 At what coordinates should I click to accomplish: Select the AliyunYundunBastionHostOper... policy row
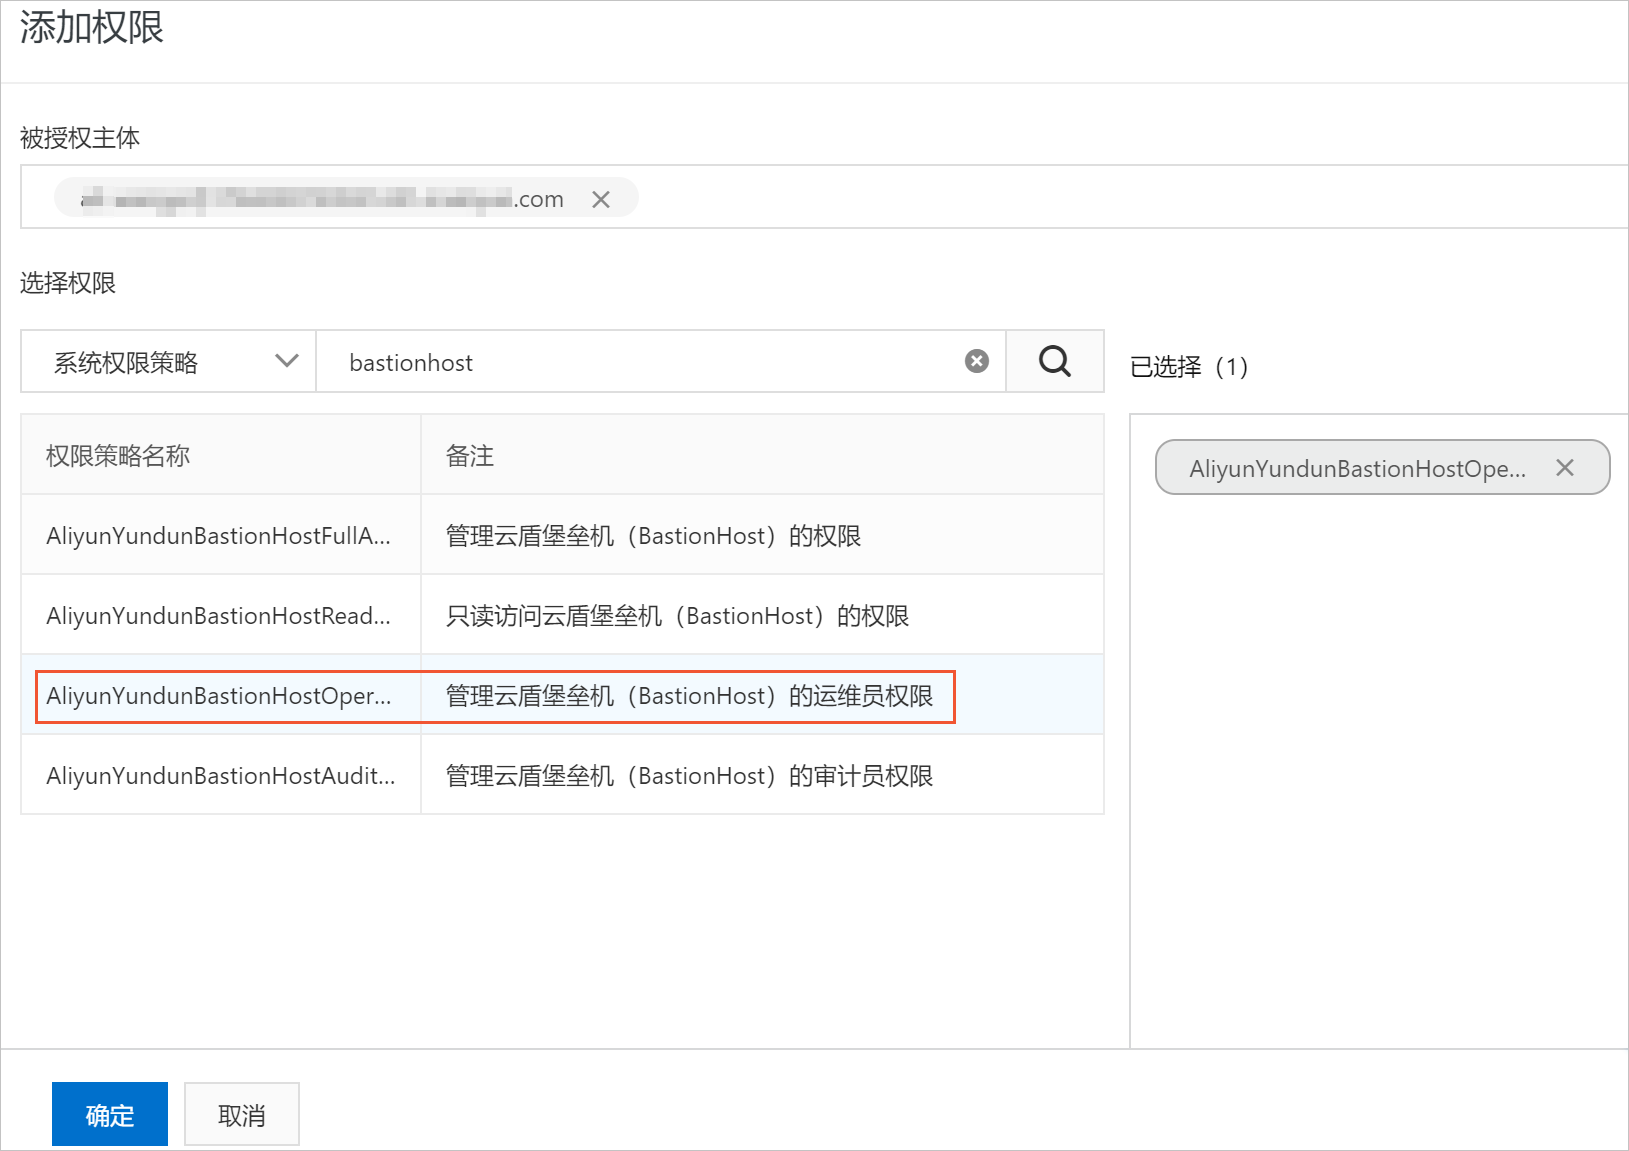[x=562, y=695]
